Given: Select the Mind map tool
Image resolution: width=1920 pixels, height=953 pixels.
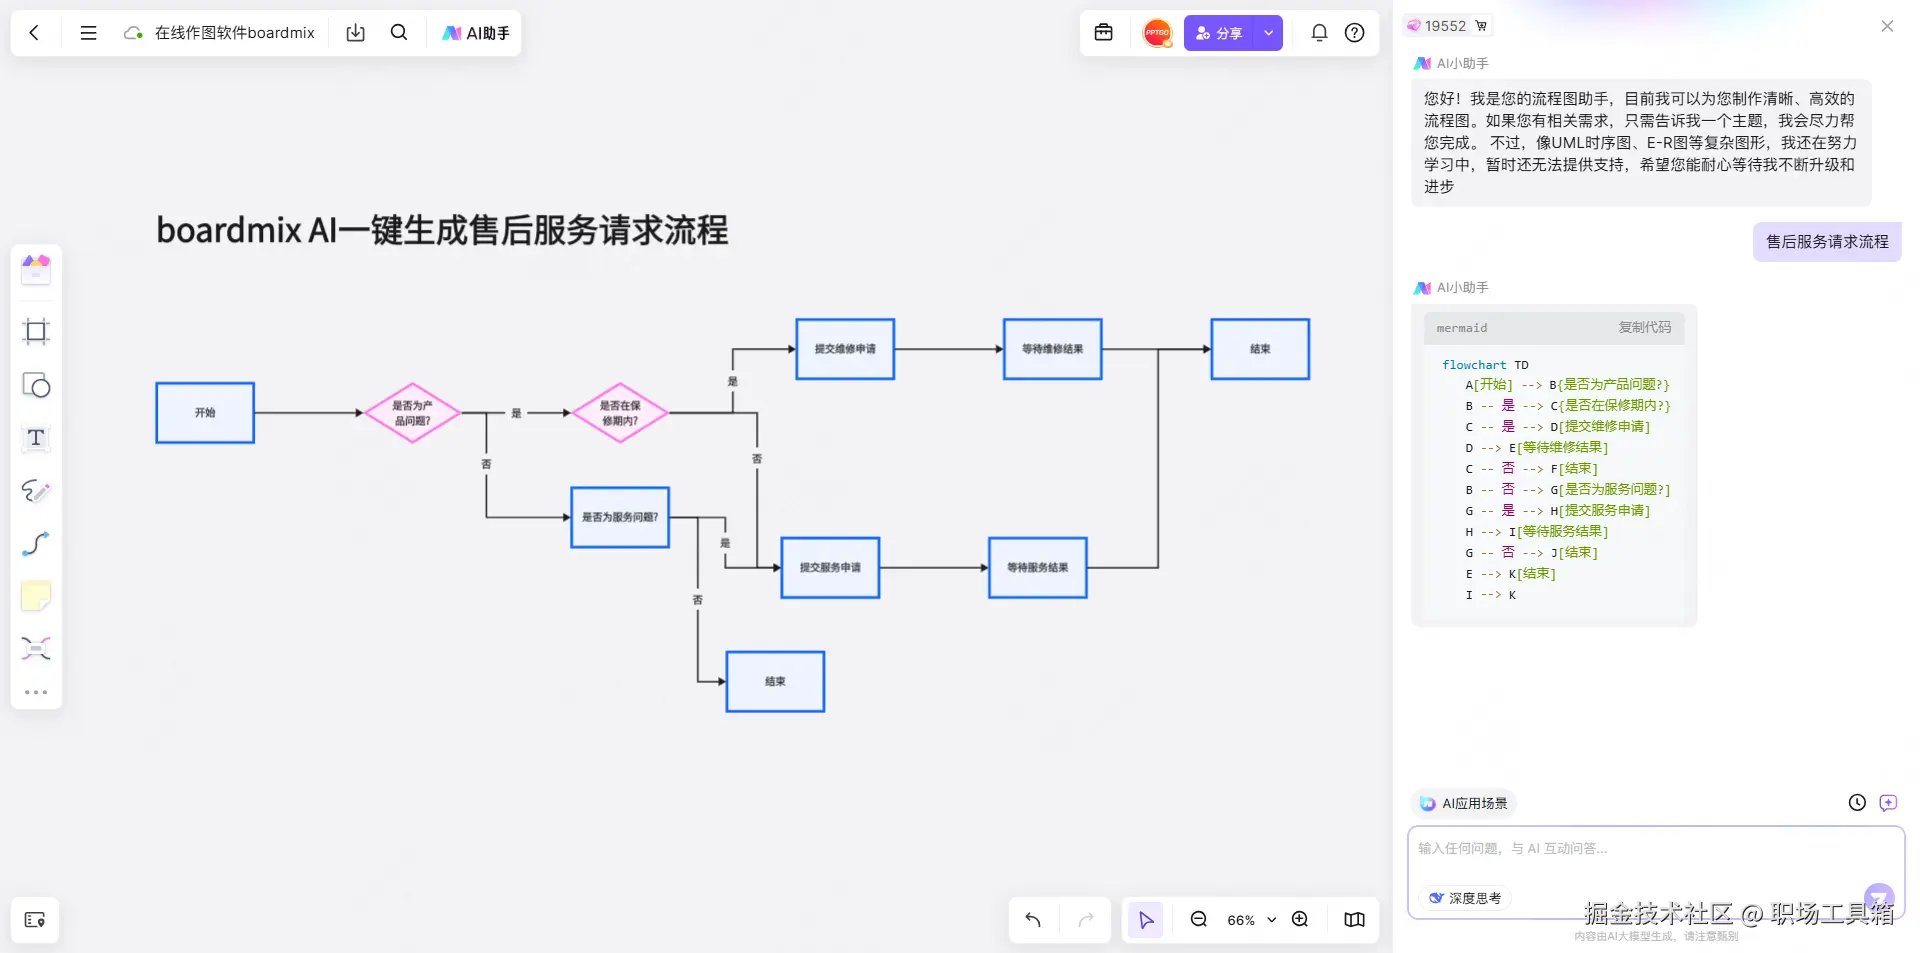Looking at the screenshot, I should click(x=36, y=649).
